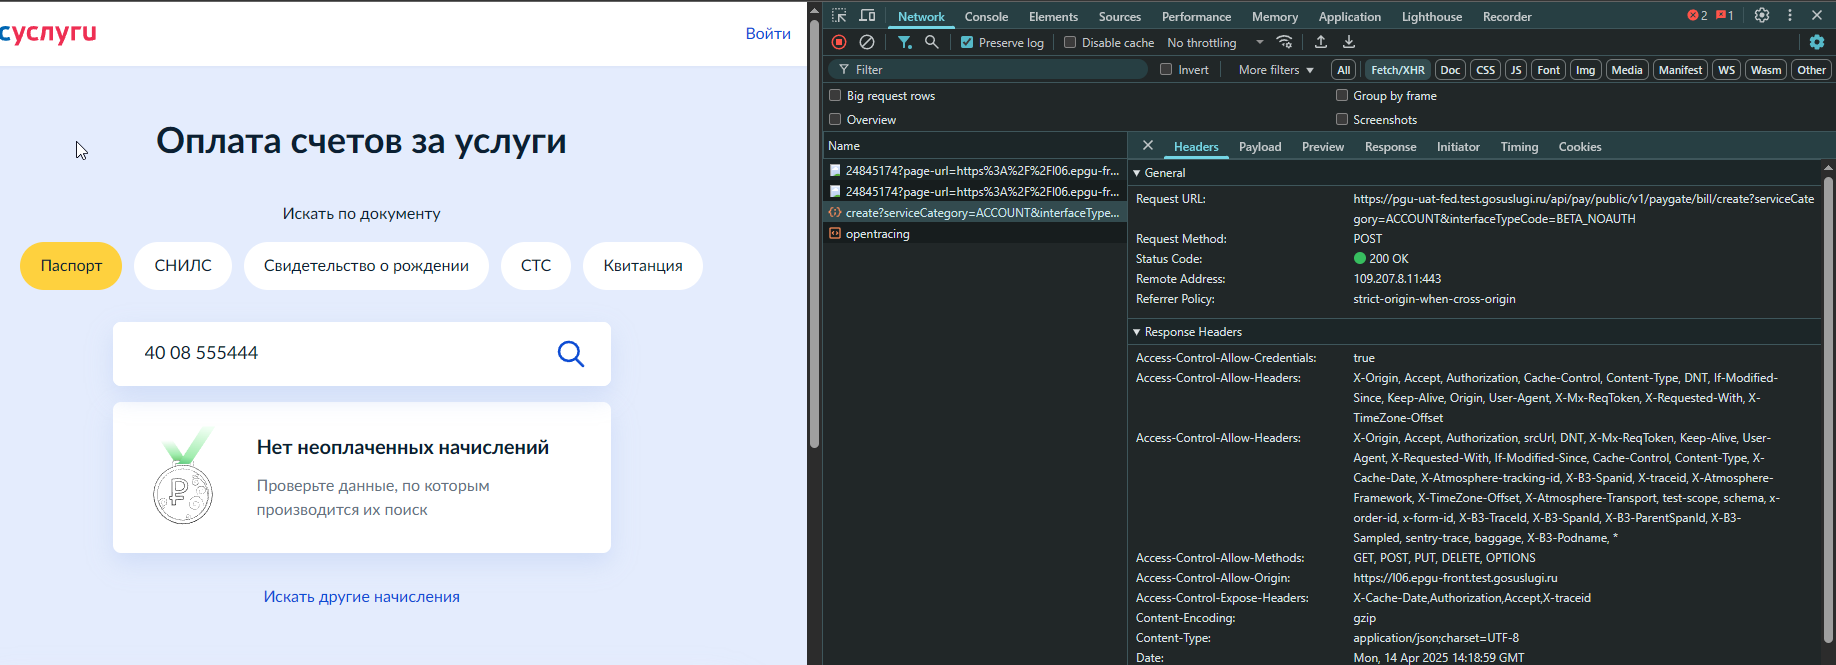
Task: Open the No throttling dropdown
Action: pyautogui.click(x=1215, y=42)
